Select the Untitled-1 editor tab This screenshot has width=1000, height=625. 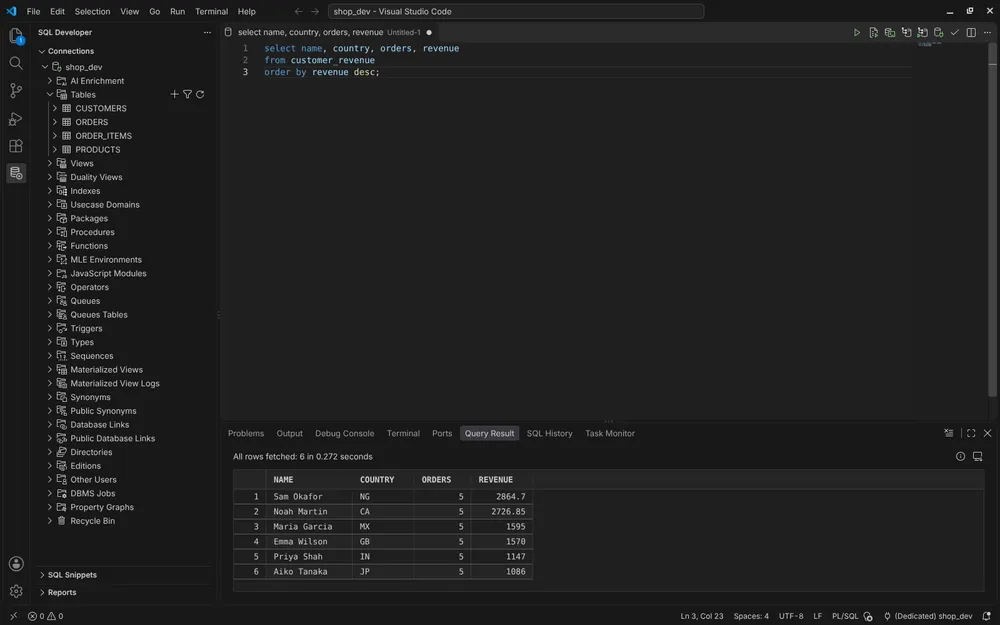pos(328,33)
